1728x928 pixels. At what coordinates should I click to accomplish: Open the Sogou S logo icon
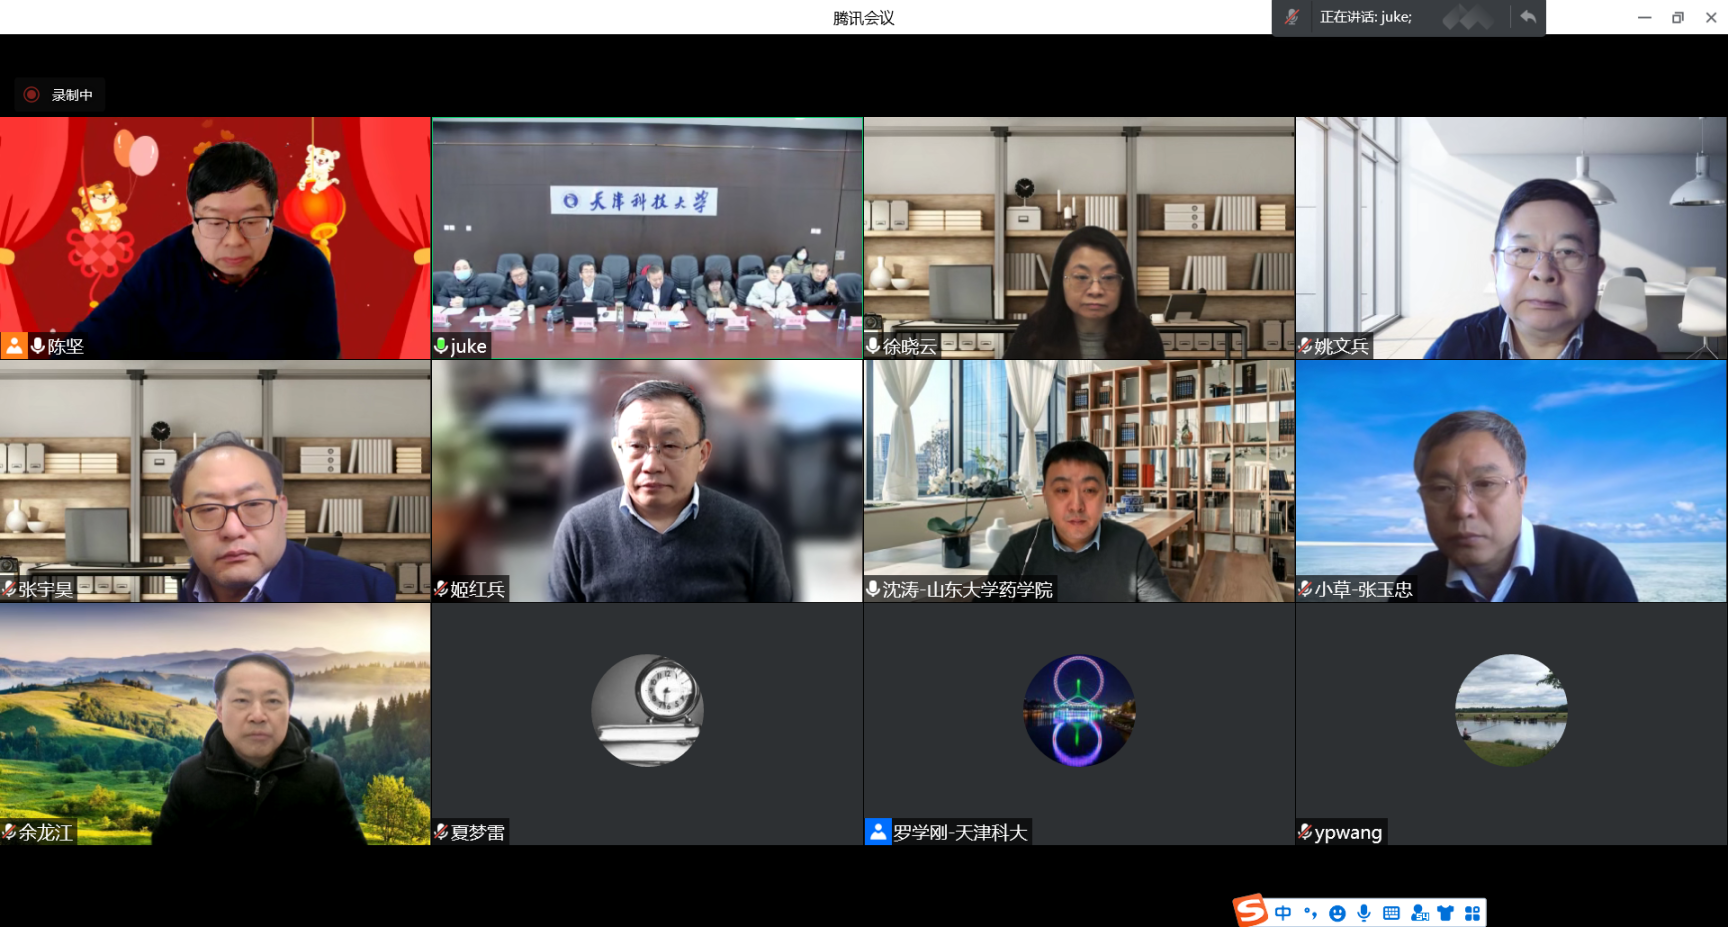click(1250, 911)
